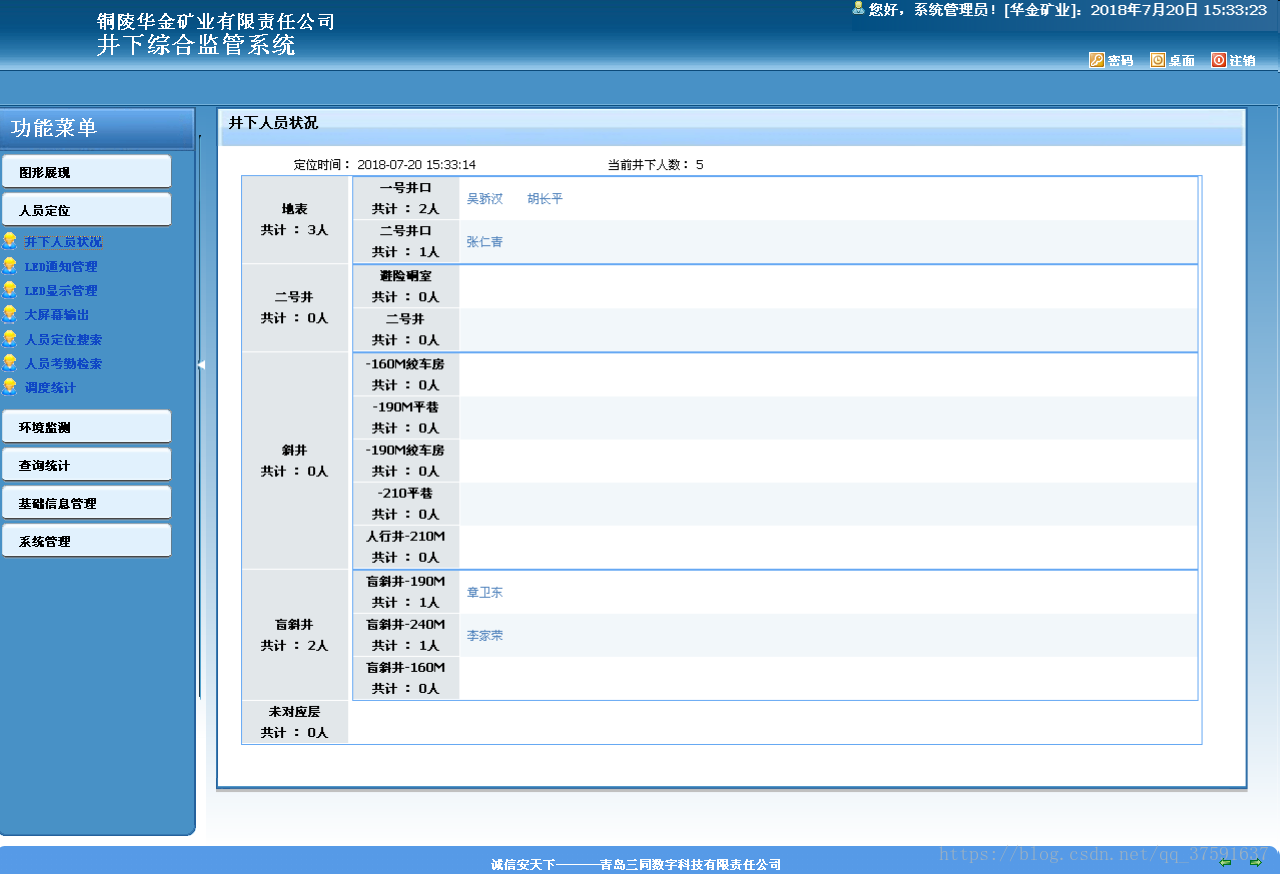1280x874 pixels.
Task: Click the 避险硐室 location cell
Action: pyautogui.click(x=406, y=286)
